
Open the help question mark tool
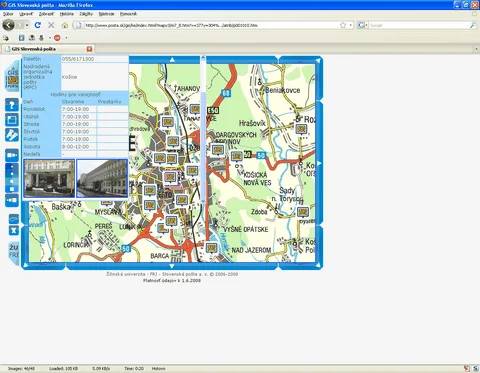[12, 105]
